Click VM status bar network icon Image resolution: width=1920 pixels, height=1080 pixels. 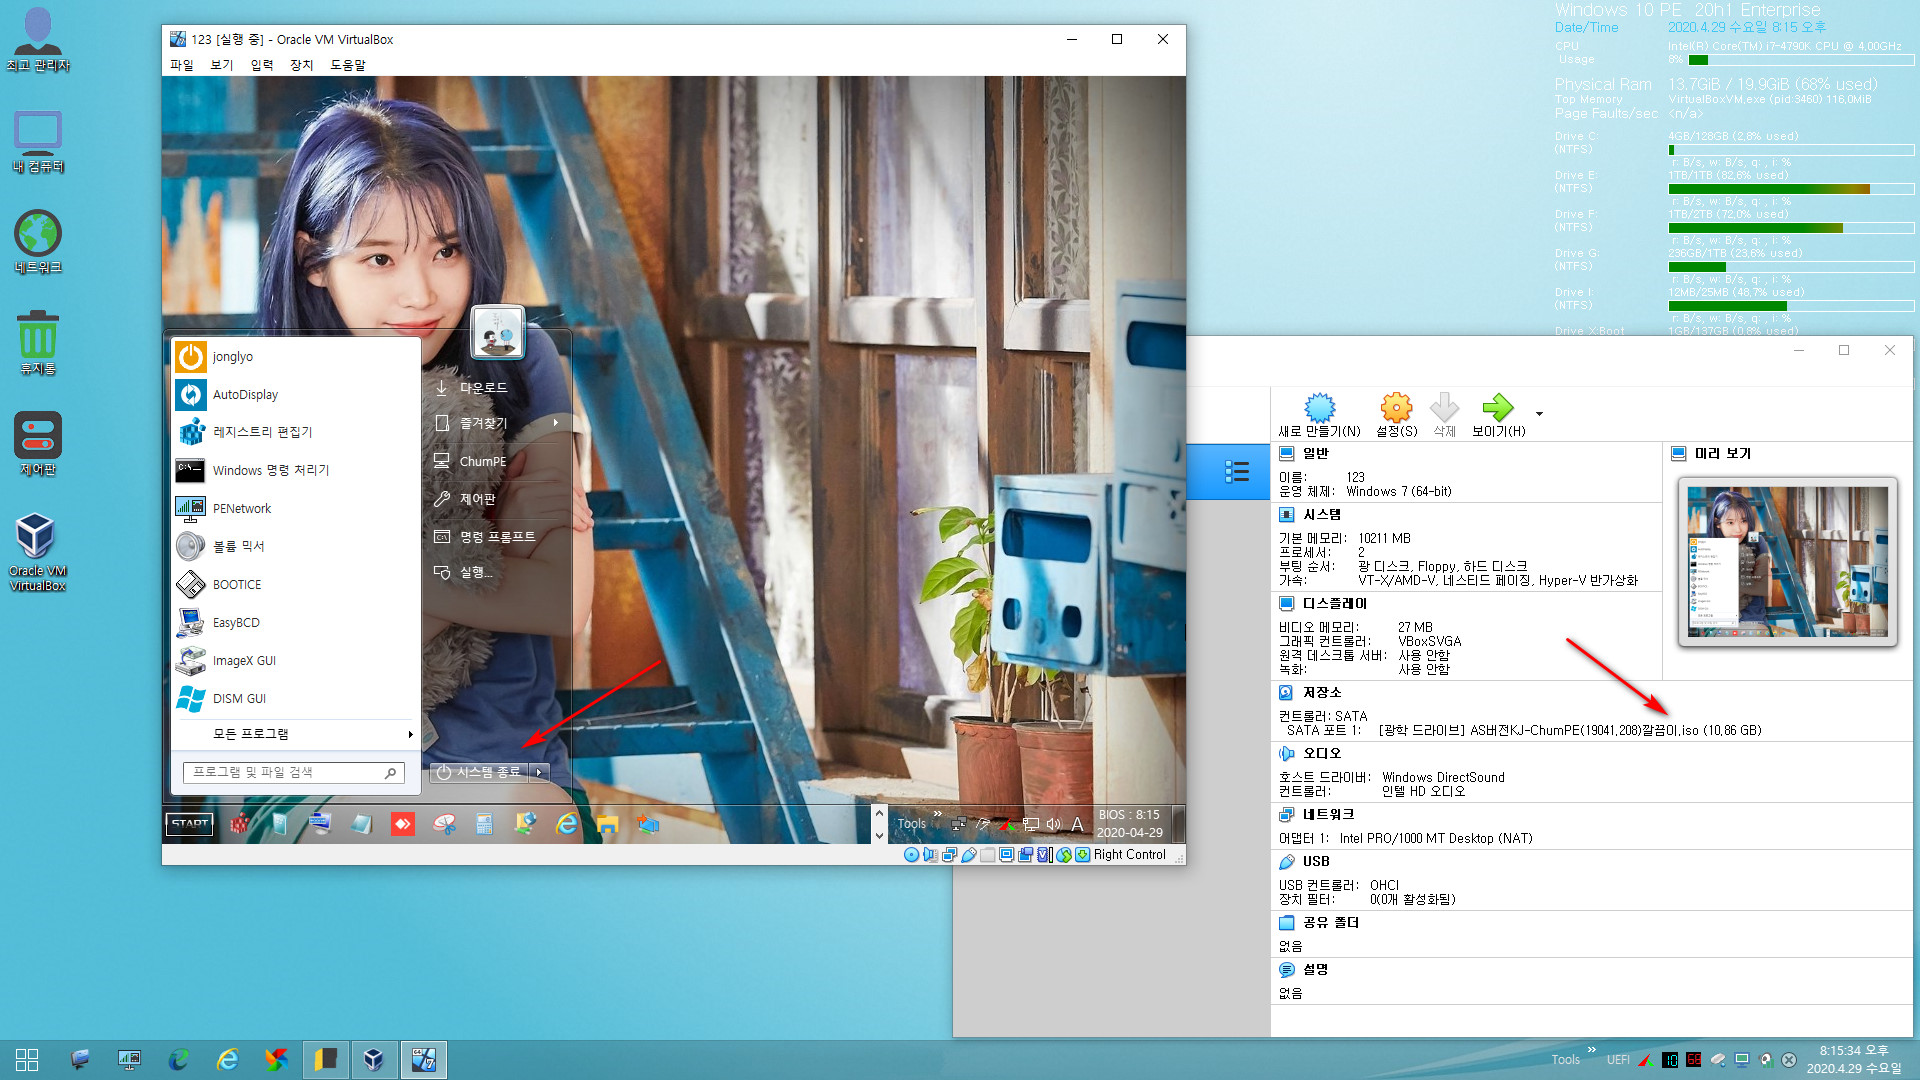[949, 855]
